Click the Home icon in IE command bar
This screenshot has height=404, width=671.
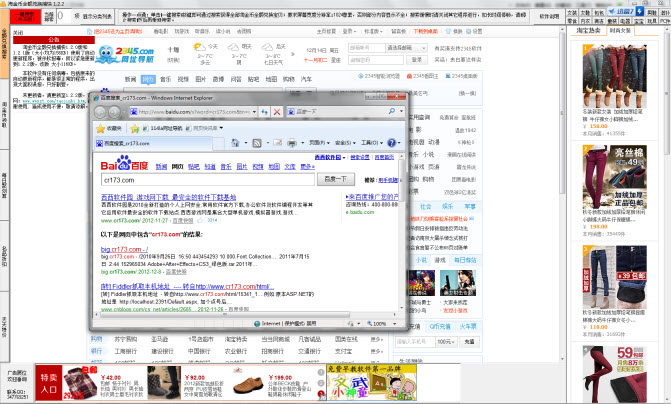tap(235, 143)
